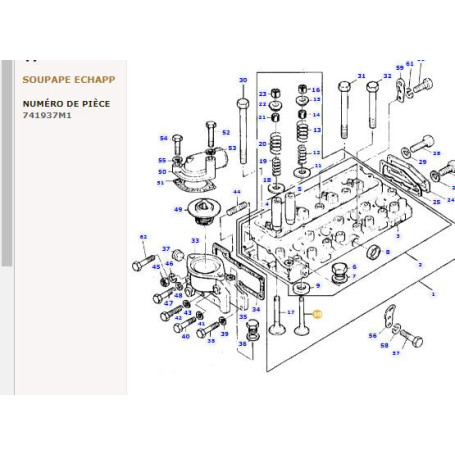Open part callout 32
Image resolution: width=455 pixels, height=455 pixels.
coord(387,76)
